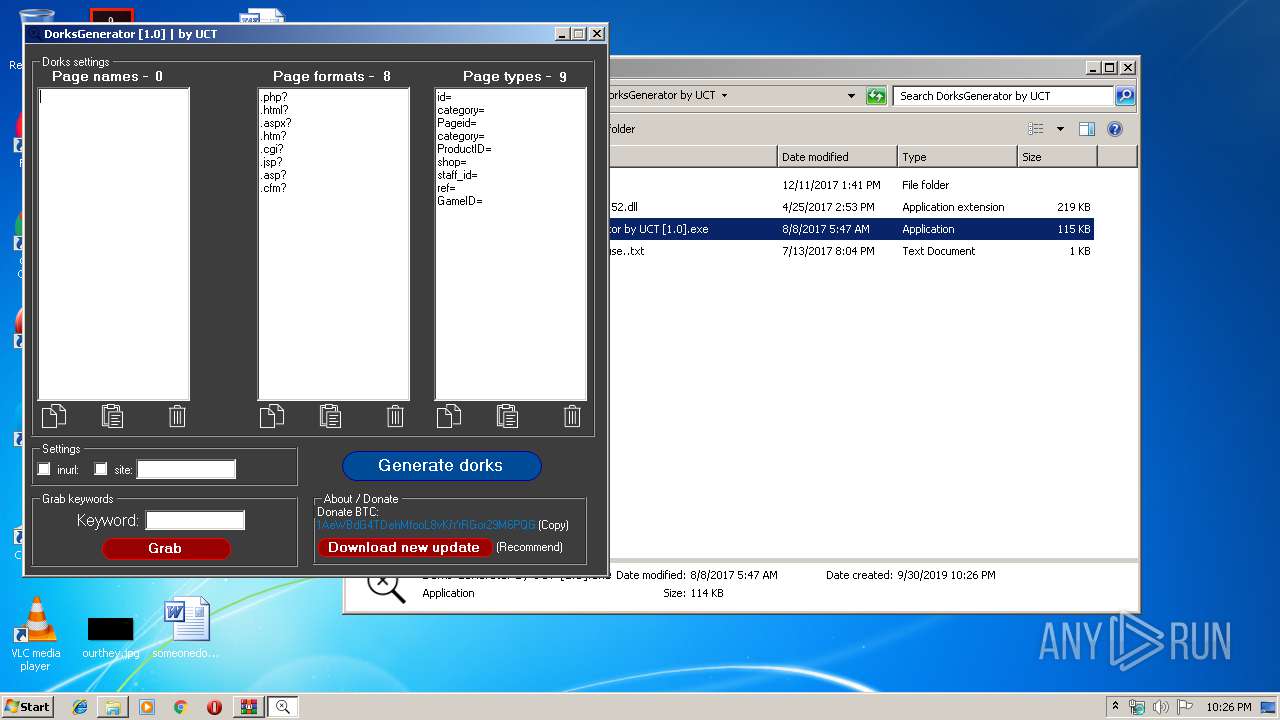The image size is (1280, 720).
Task: Open VLC media player desktop shortcut
Action: (36, 635)
